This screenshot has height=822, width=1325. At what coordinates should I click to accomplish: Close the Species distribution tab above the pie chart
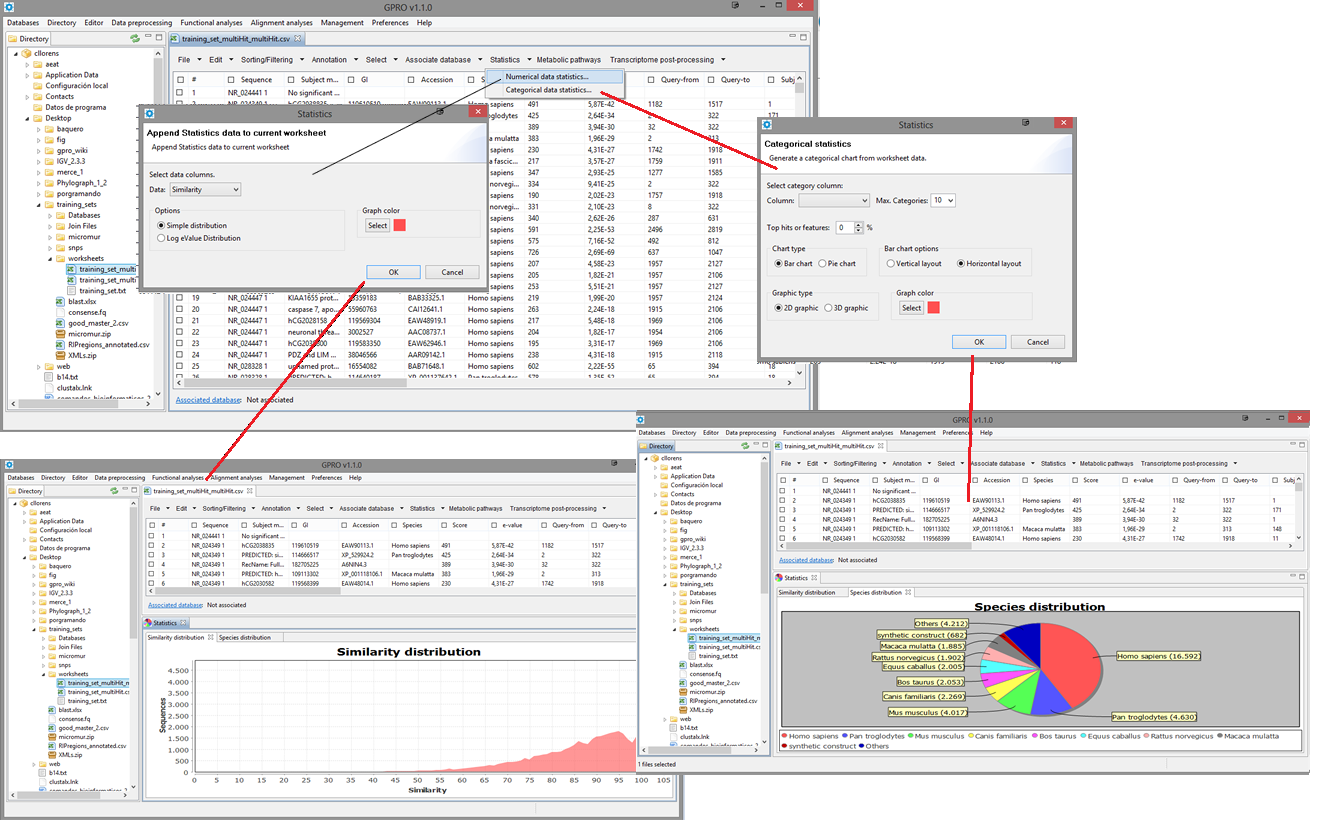(x=908, y=592)
